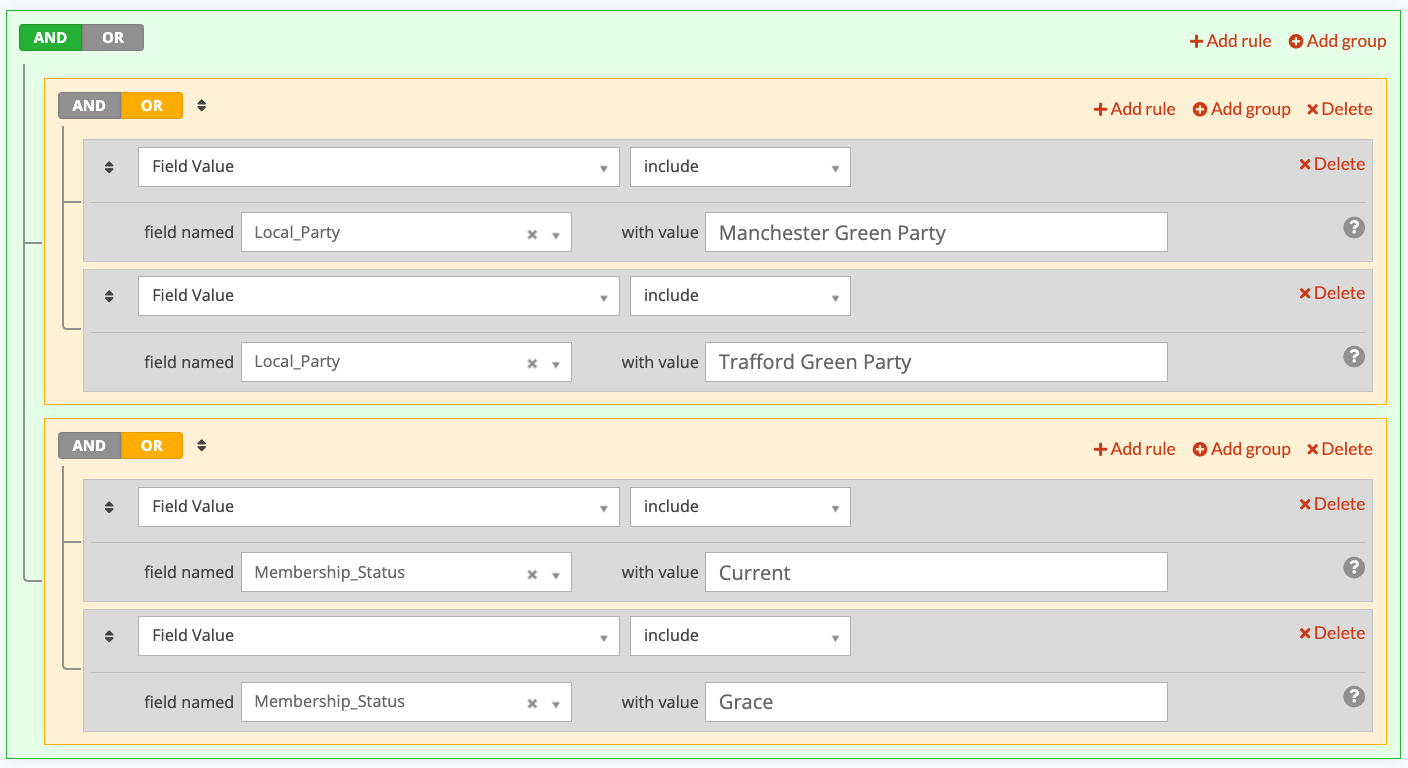
Task: Switch Membership_Status group to AND
Action: pos(90,446)
